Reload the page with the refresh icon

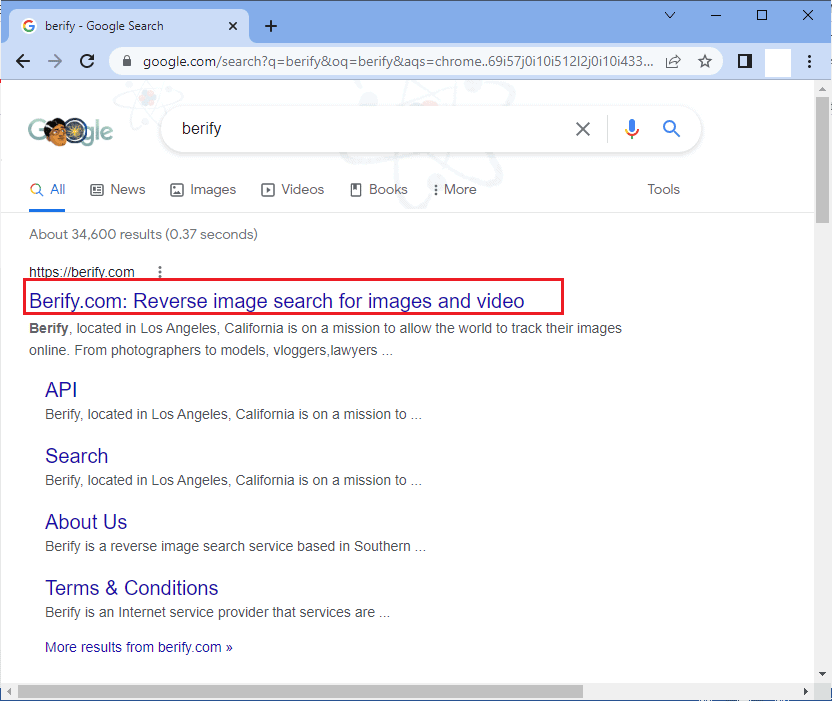[x=87, y=61]
